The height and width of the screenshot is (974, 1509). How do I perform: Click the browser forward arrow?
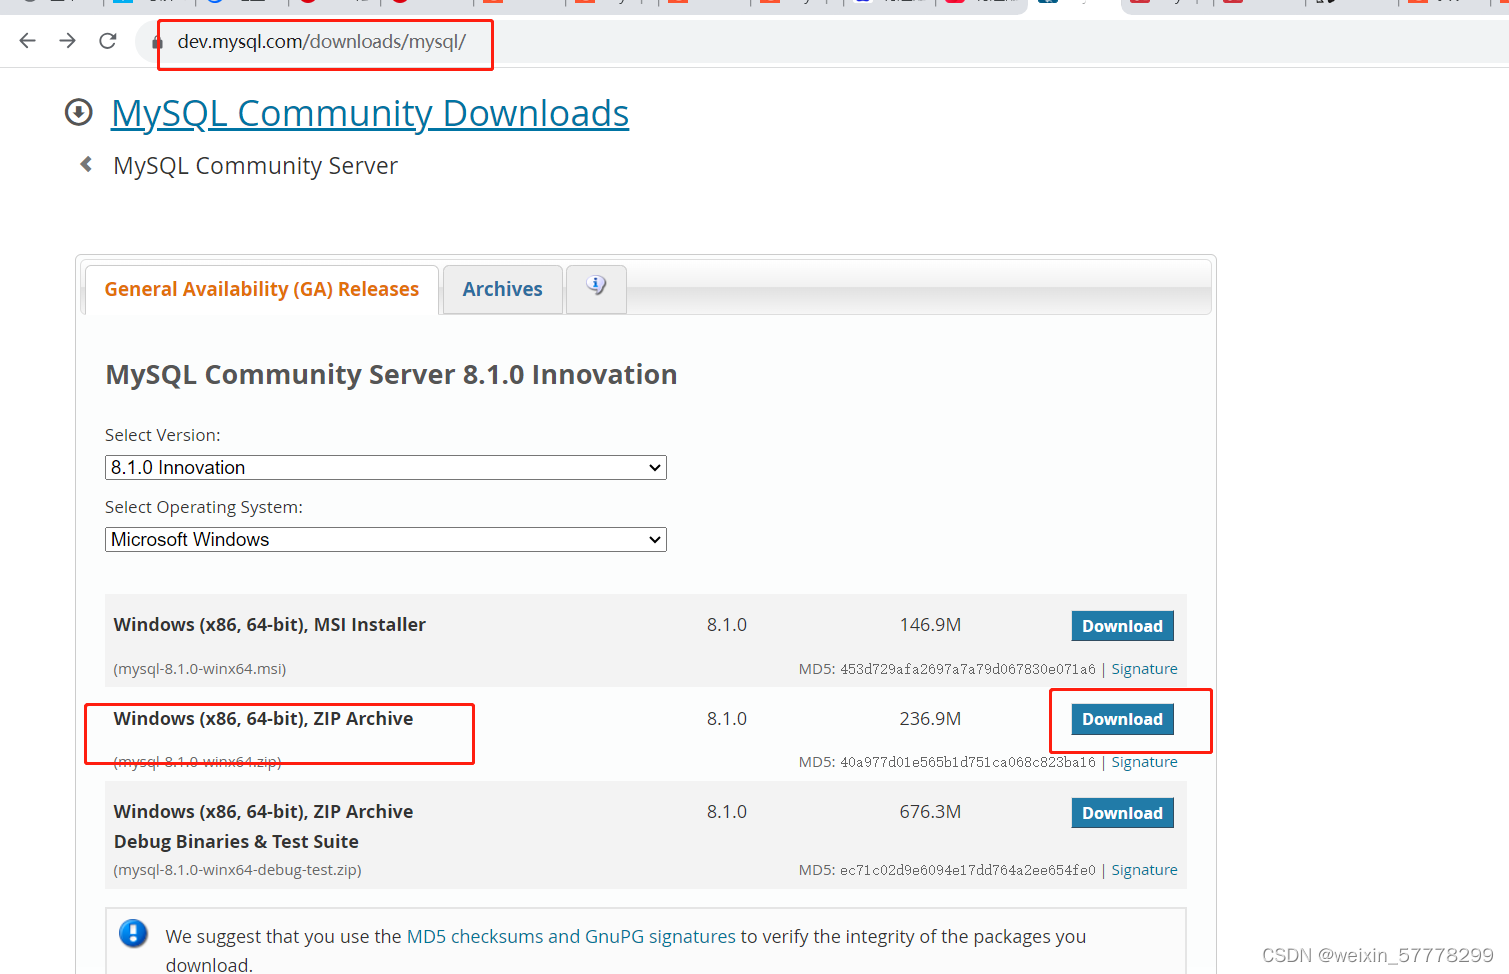coord(67,40)
